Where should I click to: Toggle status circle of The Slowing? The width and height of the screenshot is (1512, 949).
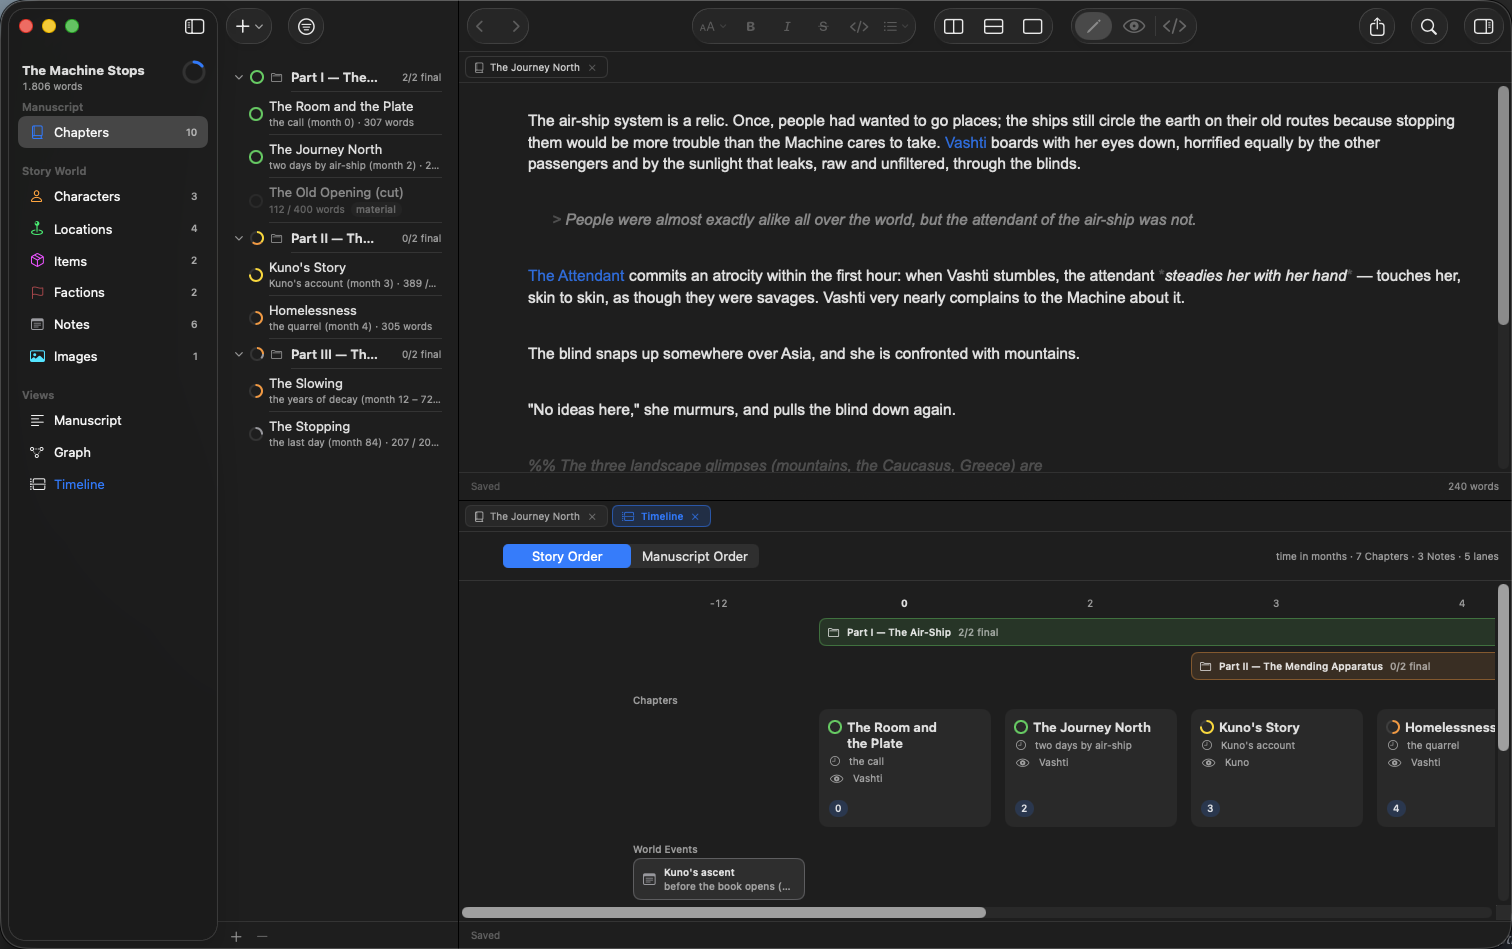256,391
